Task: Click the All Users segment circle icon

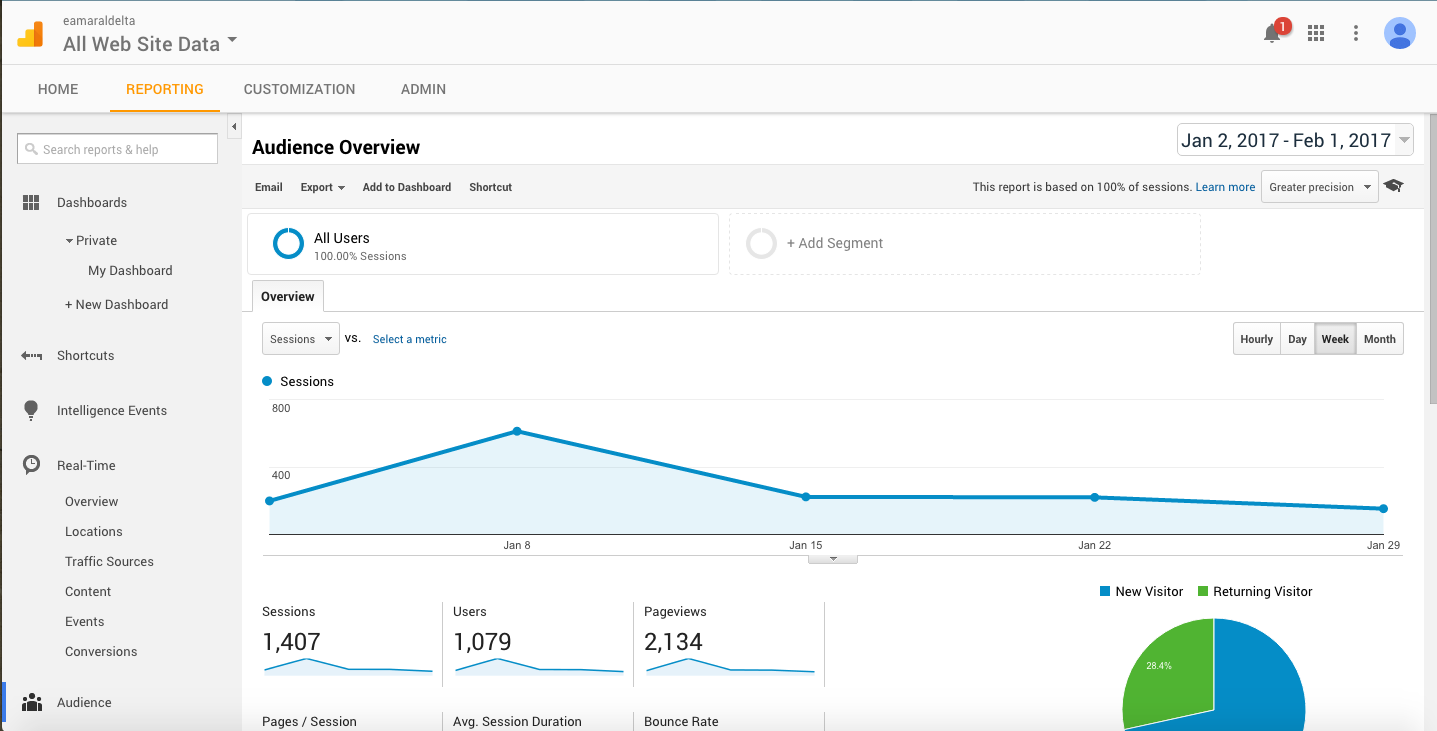Action: 288,243
